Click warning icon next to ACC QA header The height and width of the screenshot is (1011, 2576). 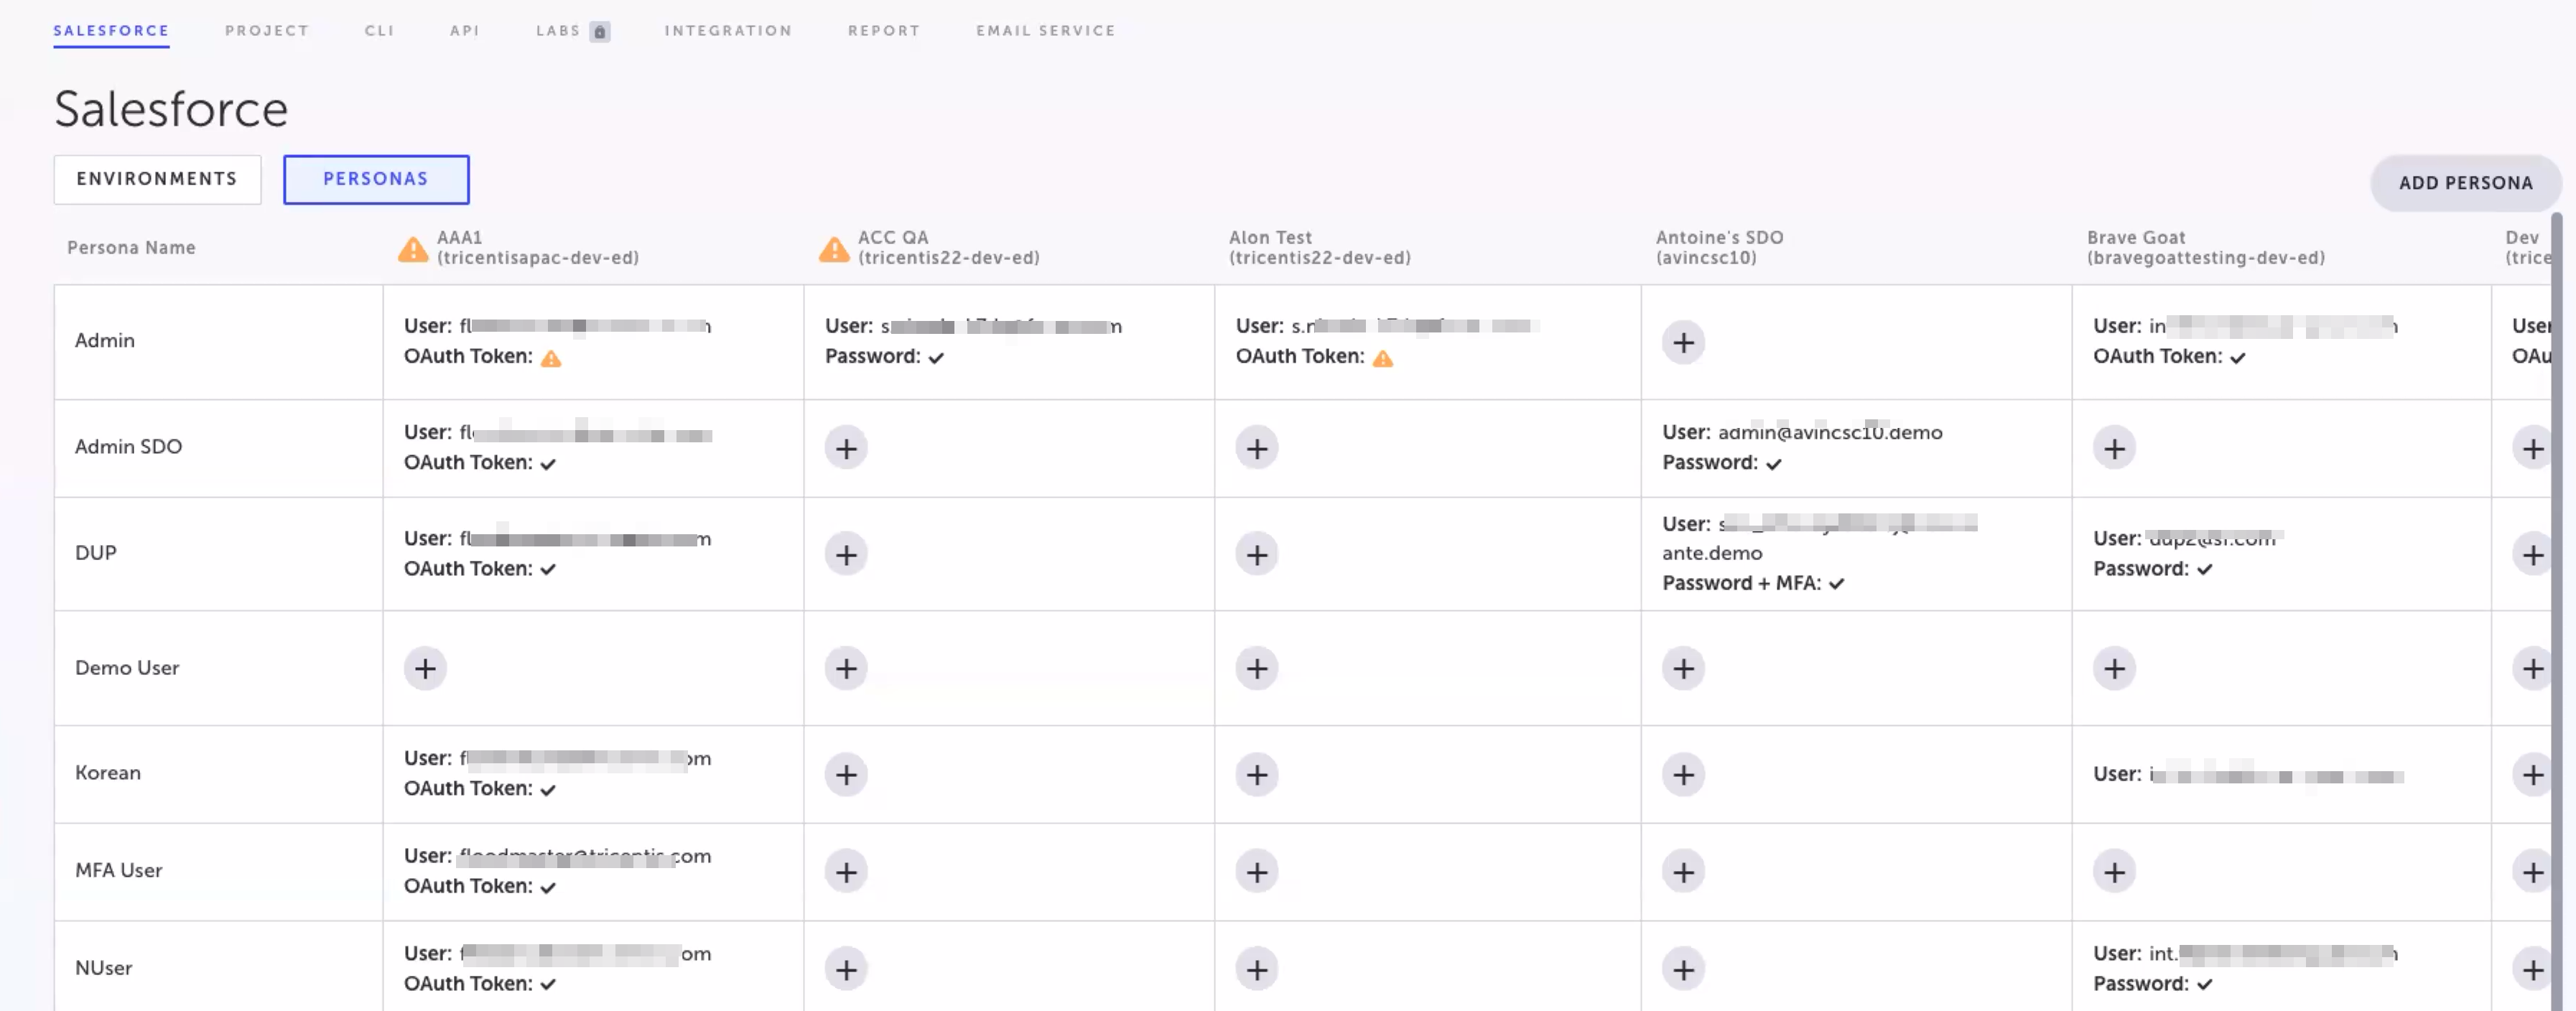tap(833, 249)
